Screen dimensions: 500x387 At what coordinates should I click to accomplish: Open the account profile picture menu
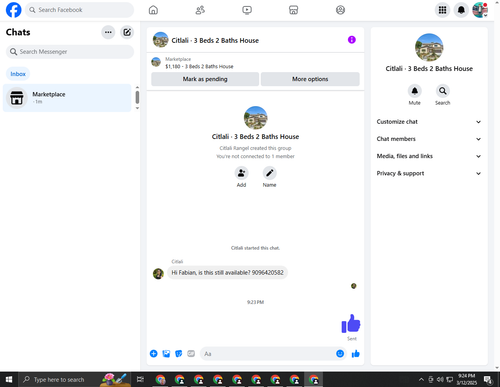point(480,10)
